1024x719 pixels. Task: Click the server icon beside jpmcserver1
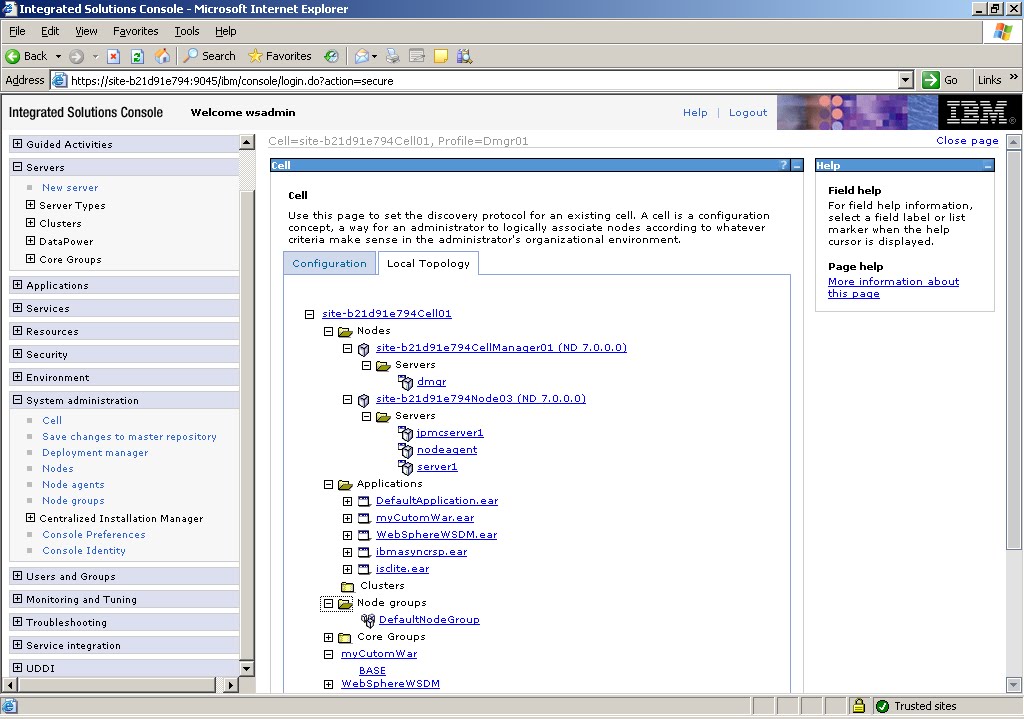click(406, 433)
